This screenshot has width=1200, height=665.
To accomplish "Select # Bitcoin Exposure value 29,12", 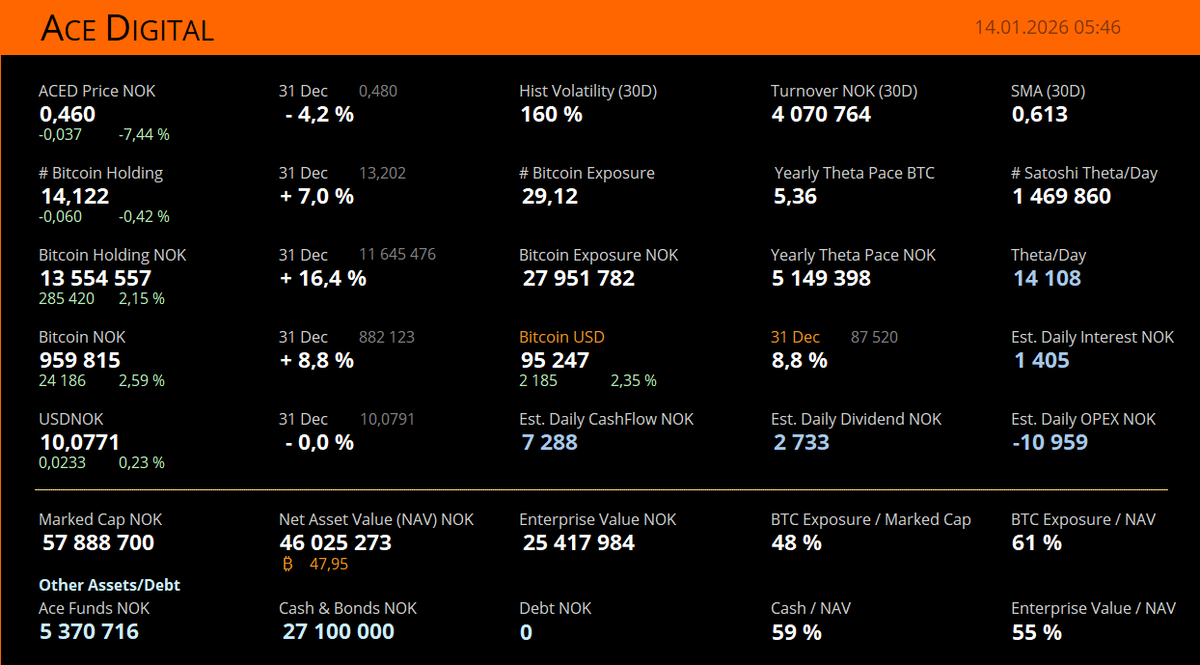I will 550,196.
